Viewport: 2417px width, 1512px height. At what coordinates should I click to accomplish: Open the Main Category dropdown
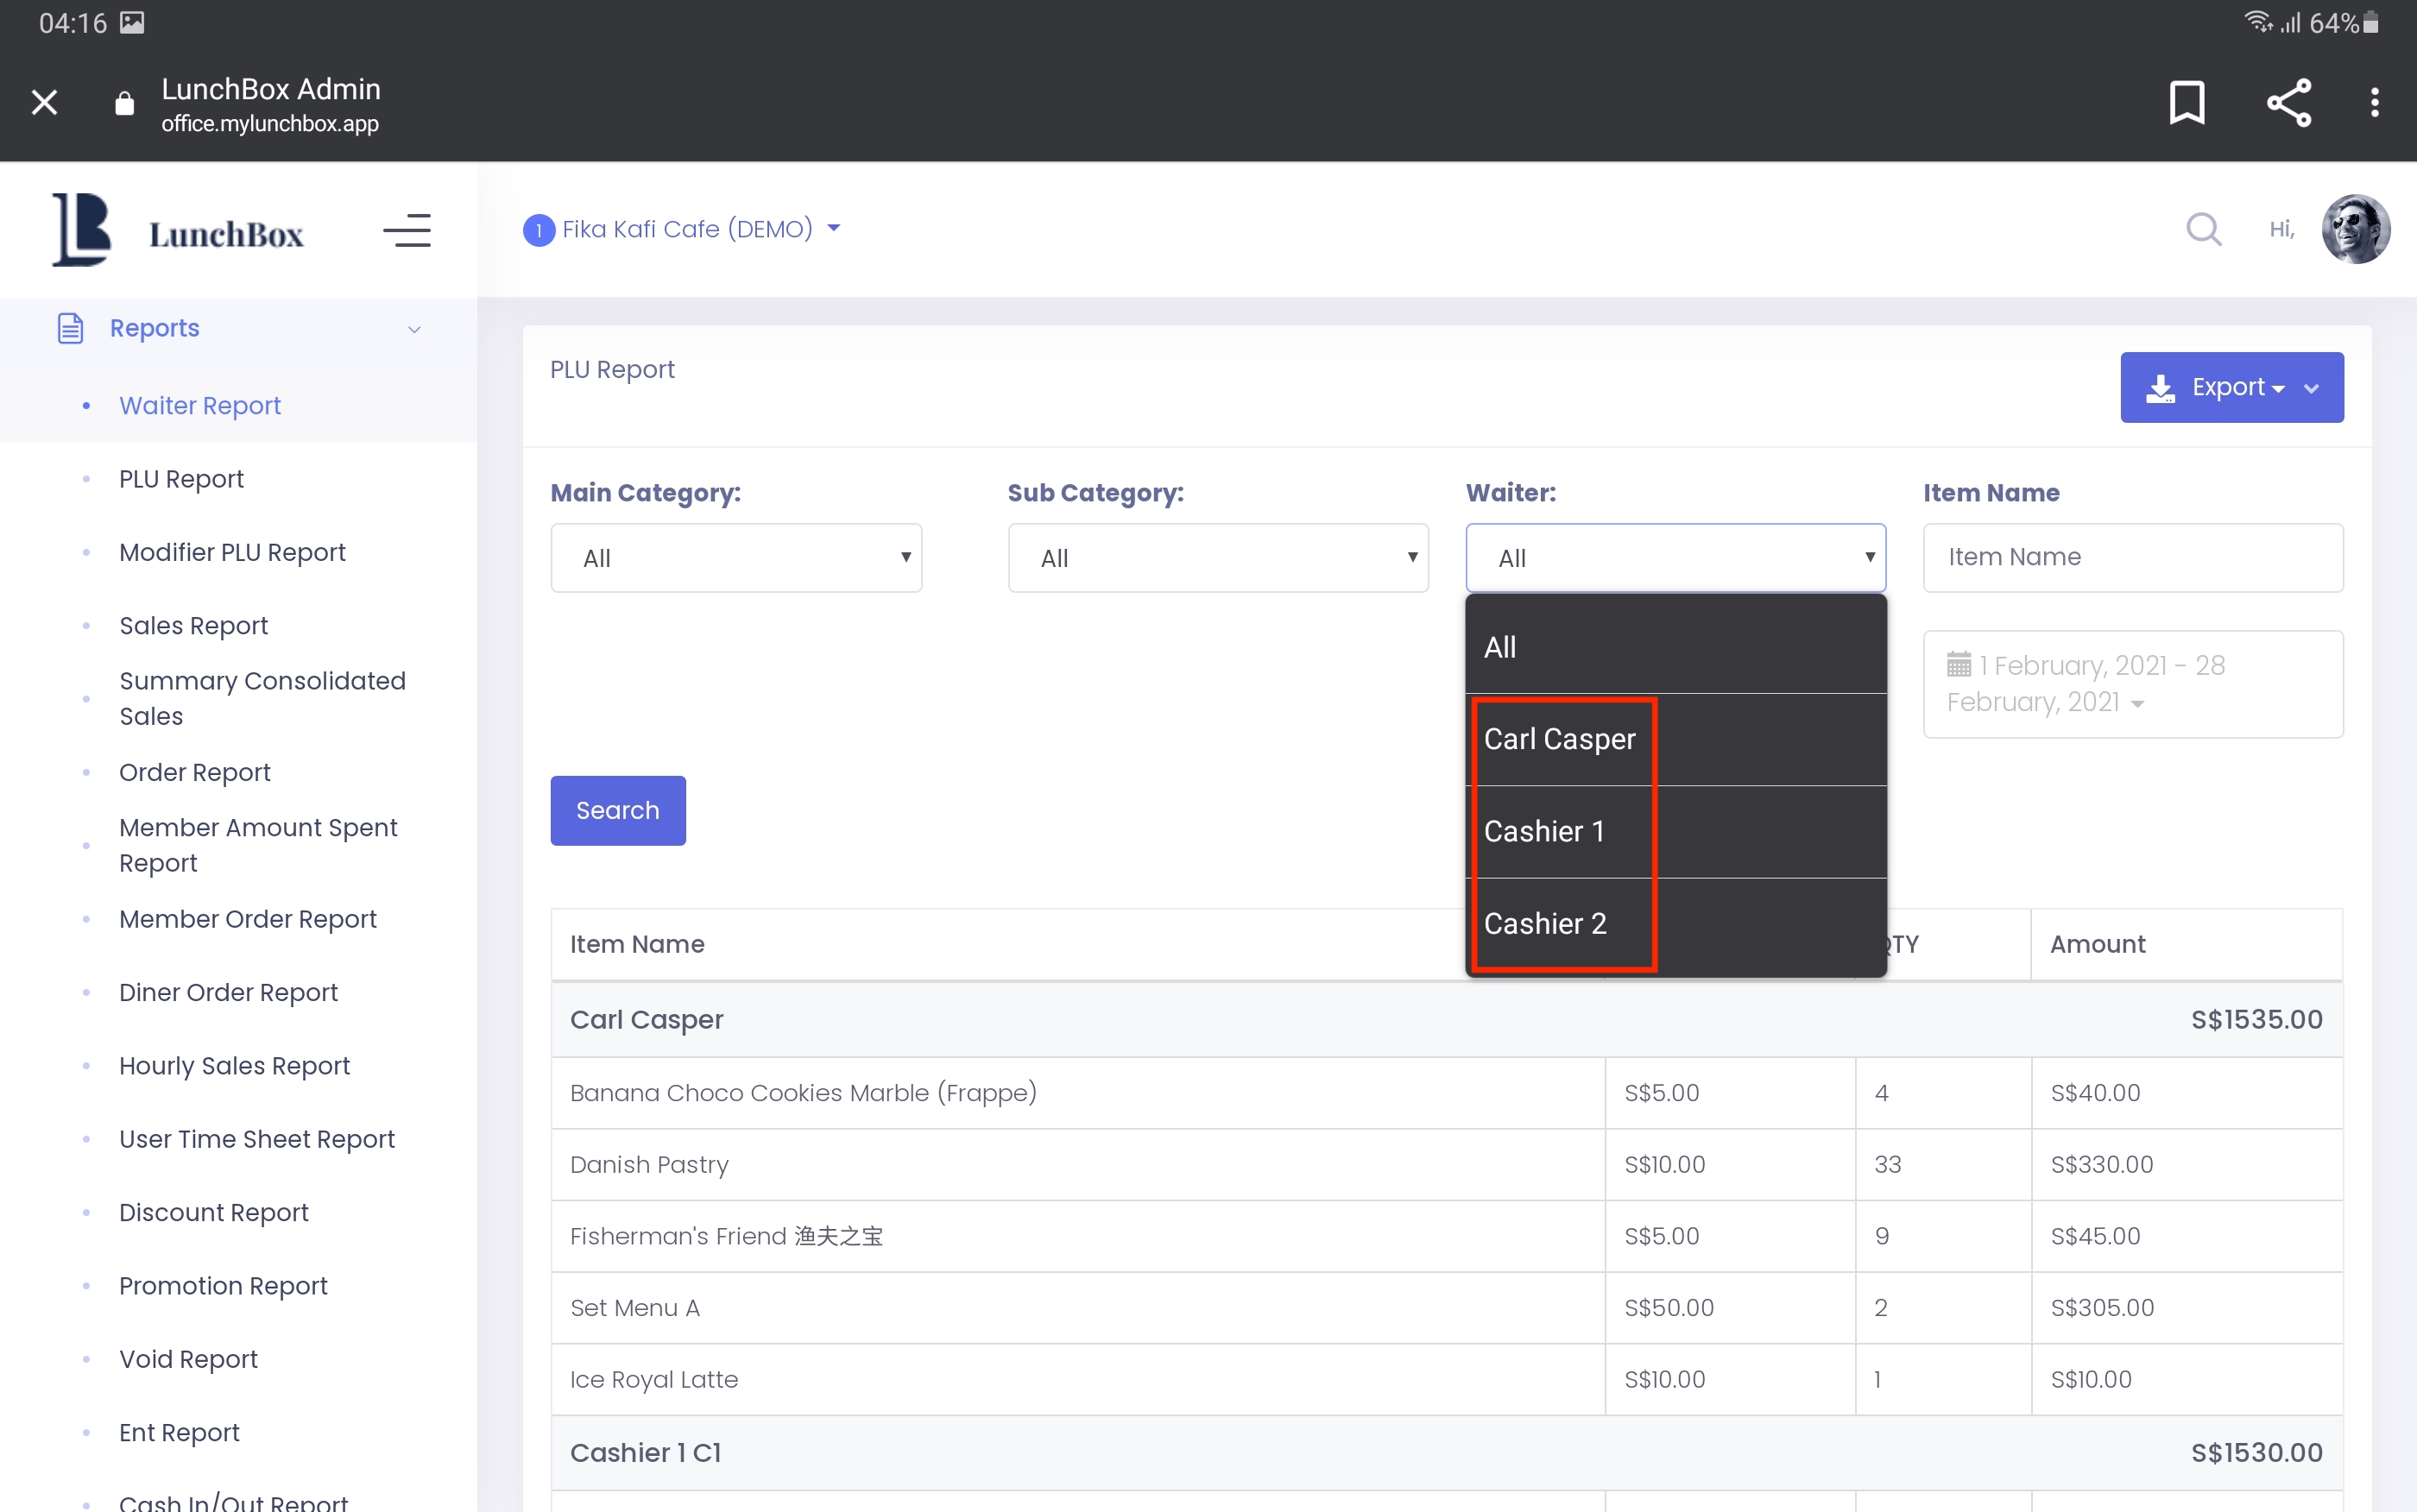click(x=736, y=558)
